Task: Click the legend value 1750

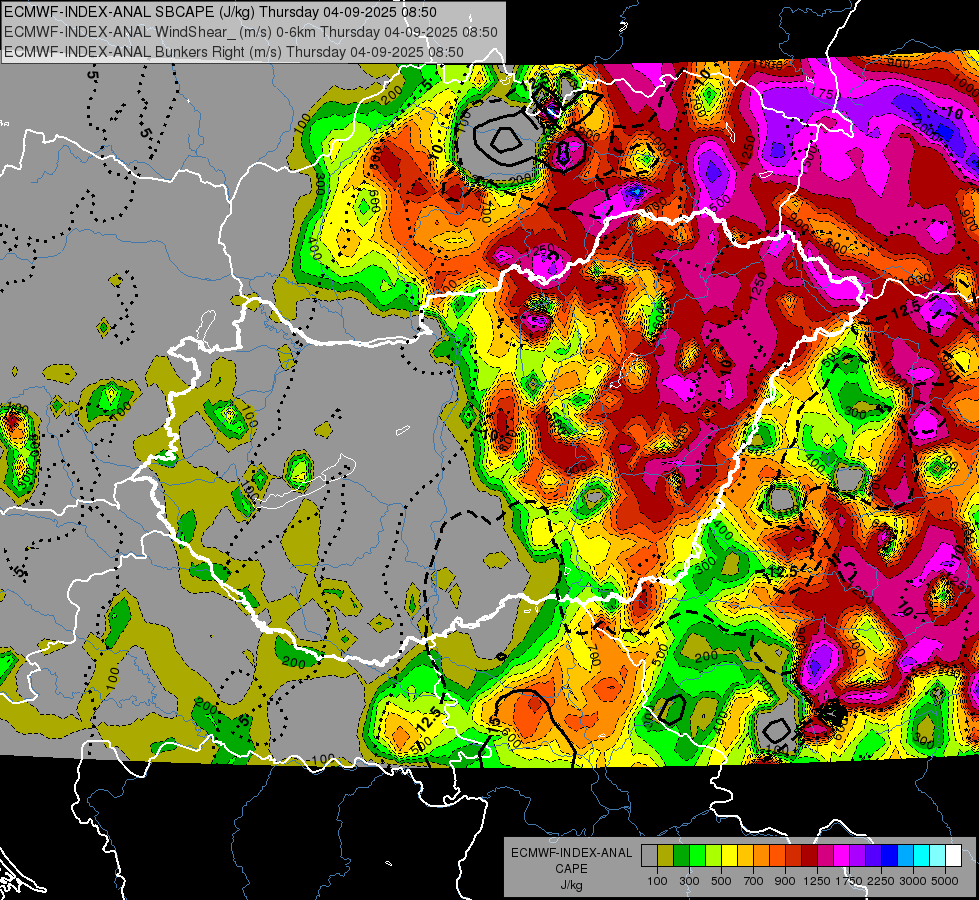Action: click(x=849, y=881)
